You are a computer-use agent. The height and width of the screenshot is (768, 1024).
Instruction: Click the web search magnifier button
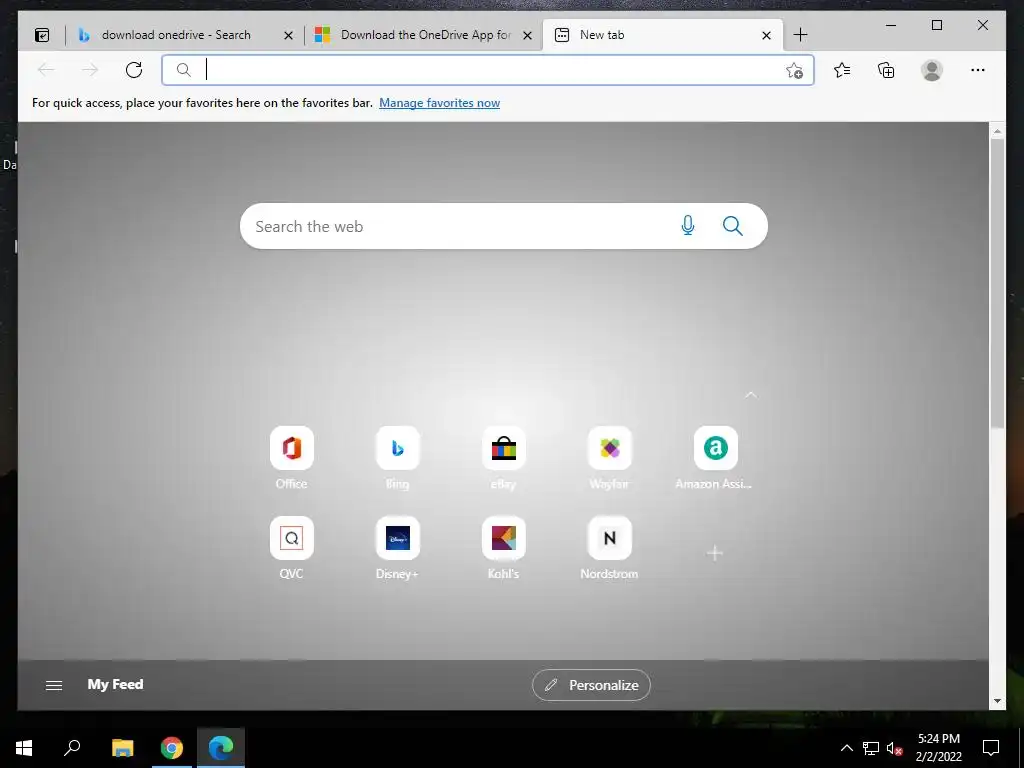(733, 226)
